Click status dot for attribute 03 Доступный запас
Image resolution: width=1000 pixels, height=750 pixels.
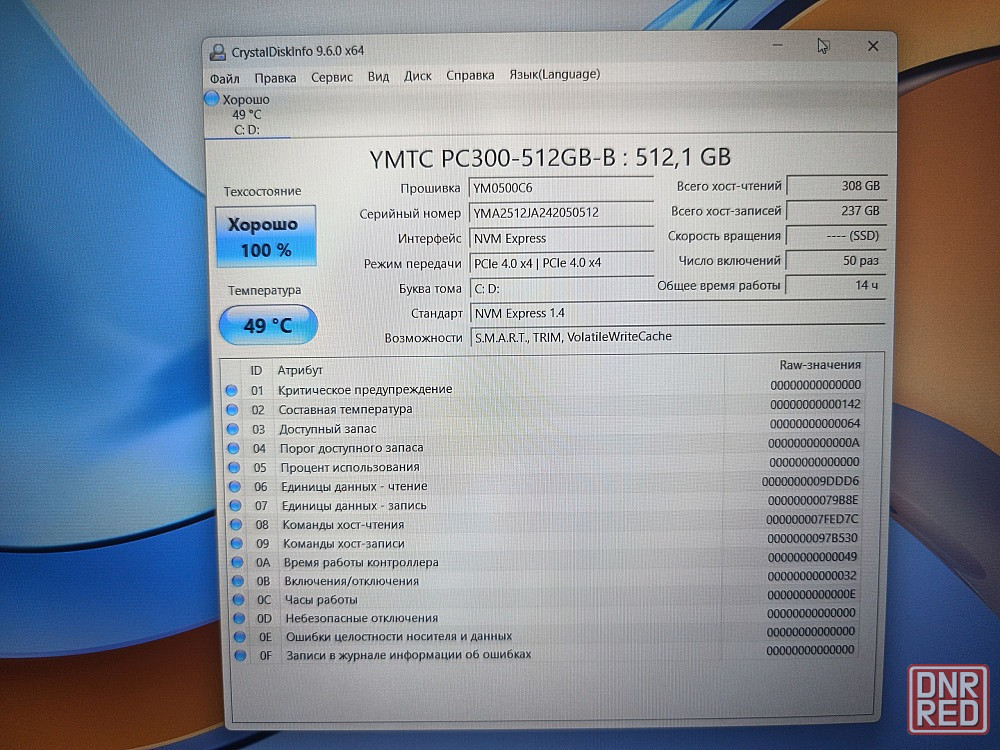[233, 429]
